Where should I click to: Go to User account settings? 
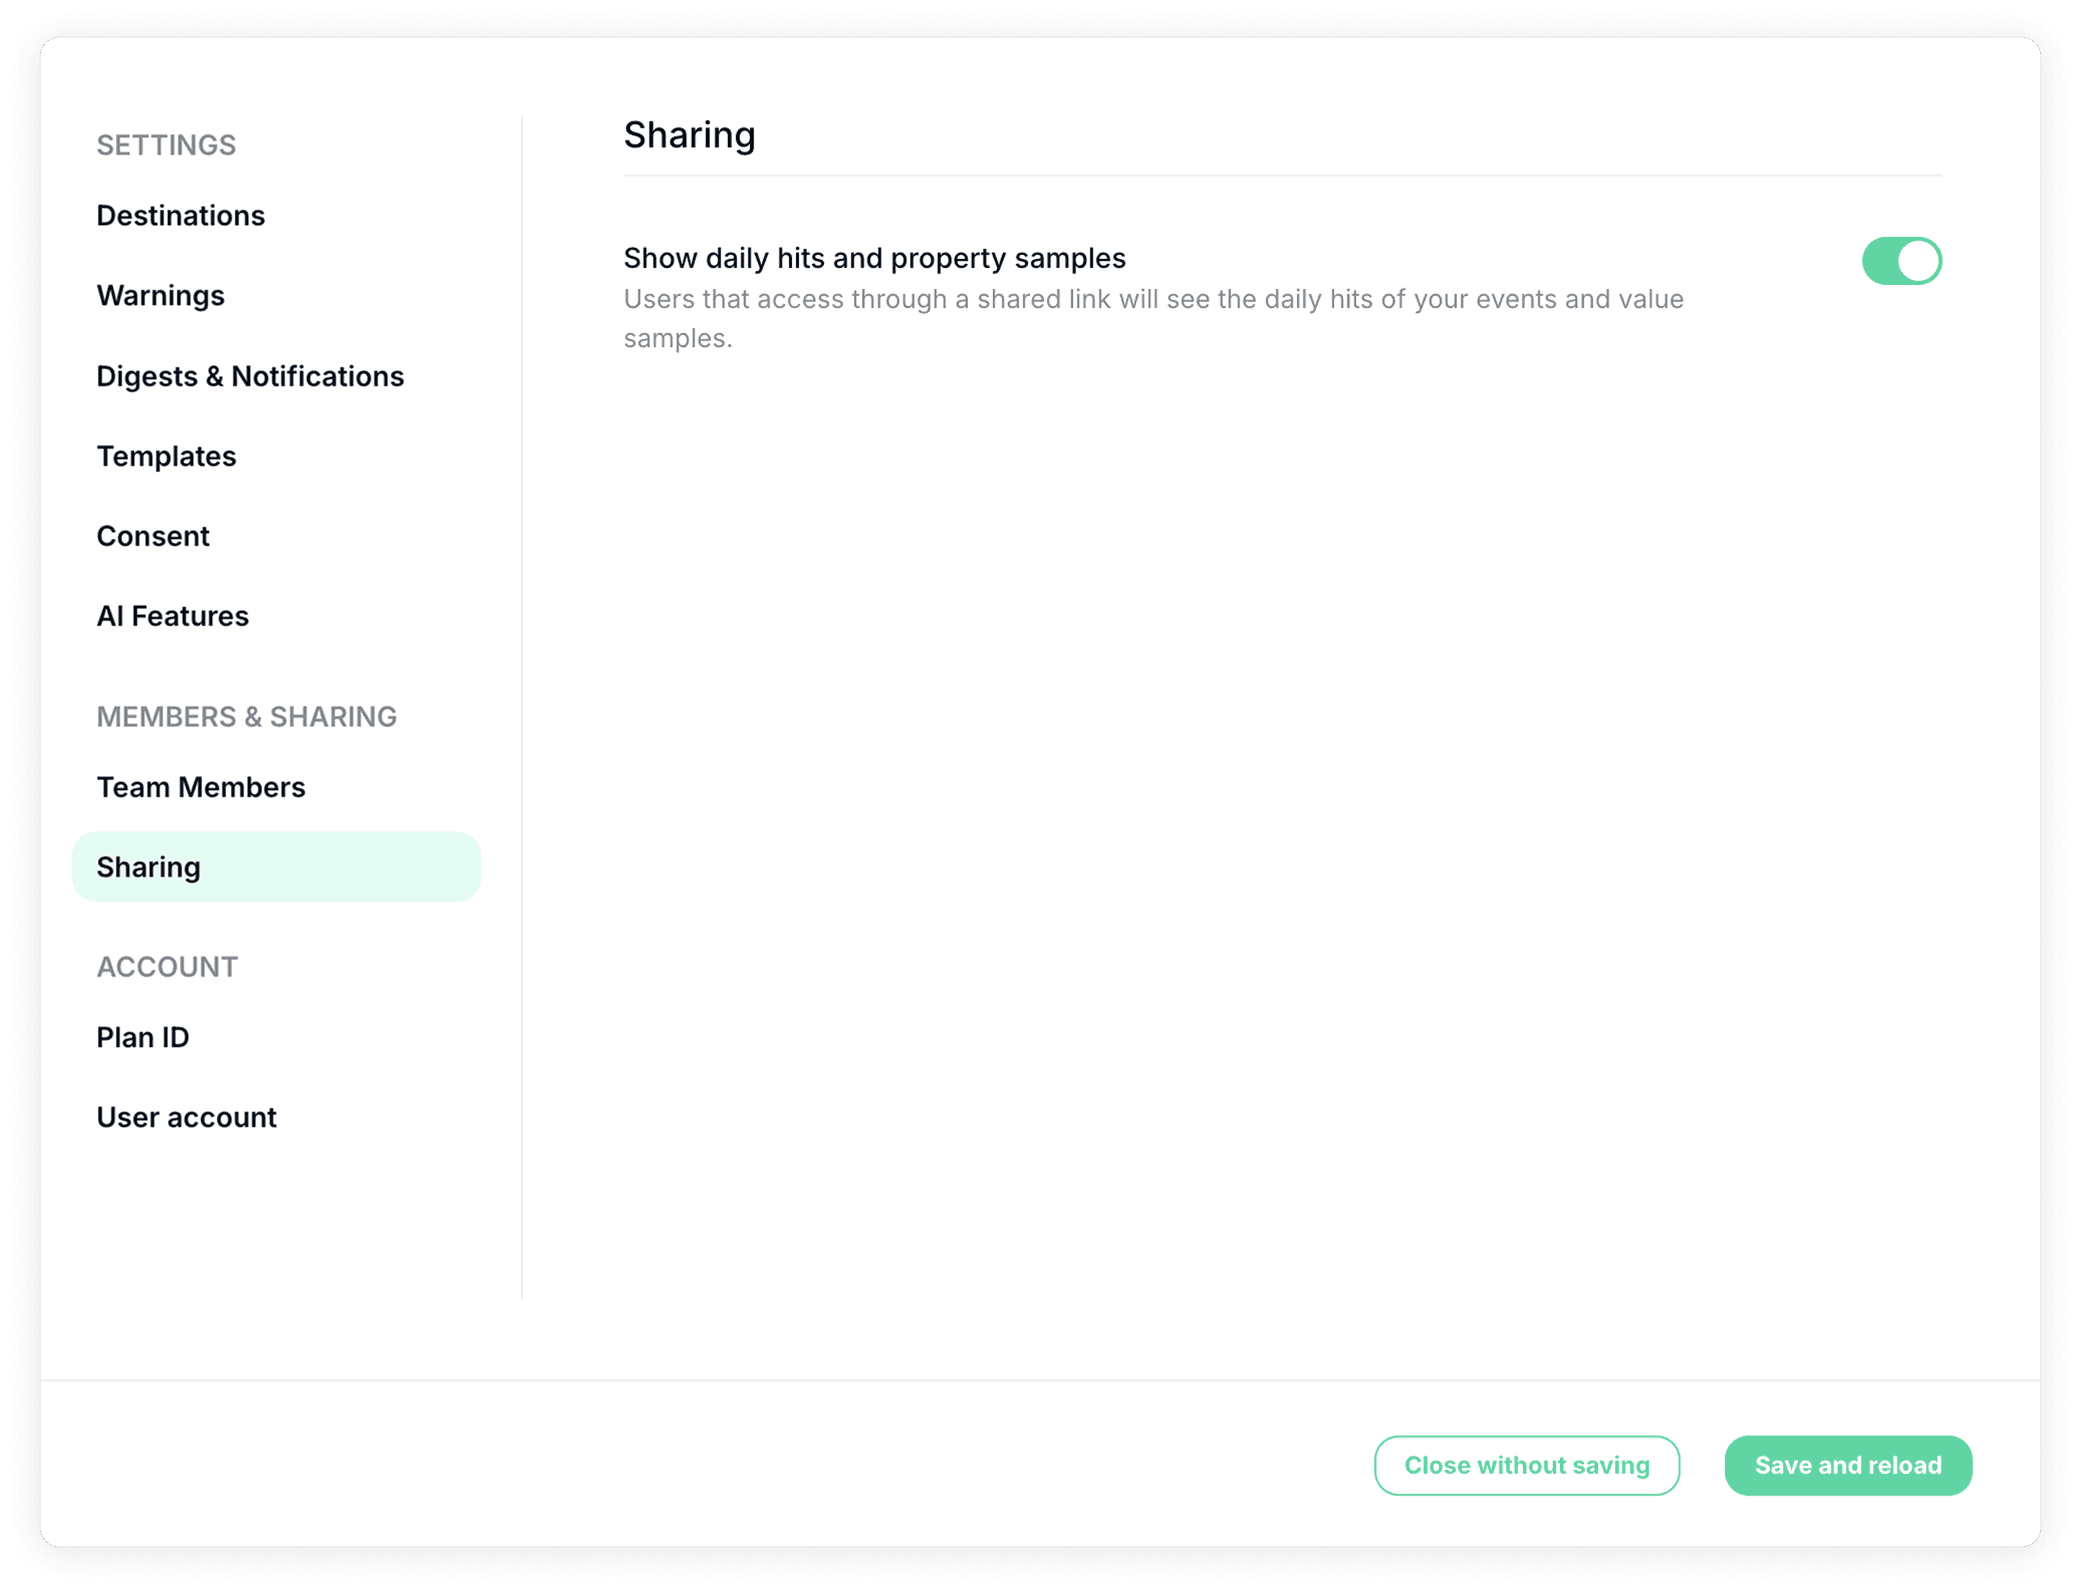tap(186, 1117)
